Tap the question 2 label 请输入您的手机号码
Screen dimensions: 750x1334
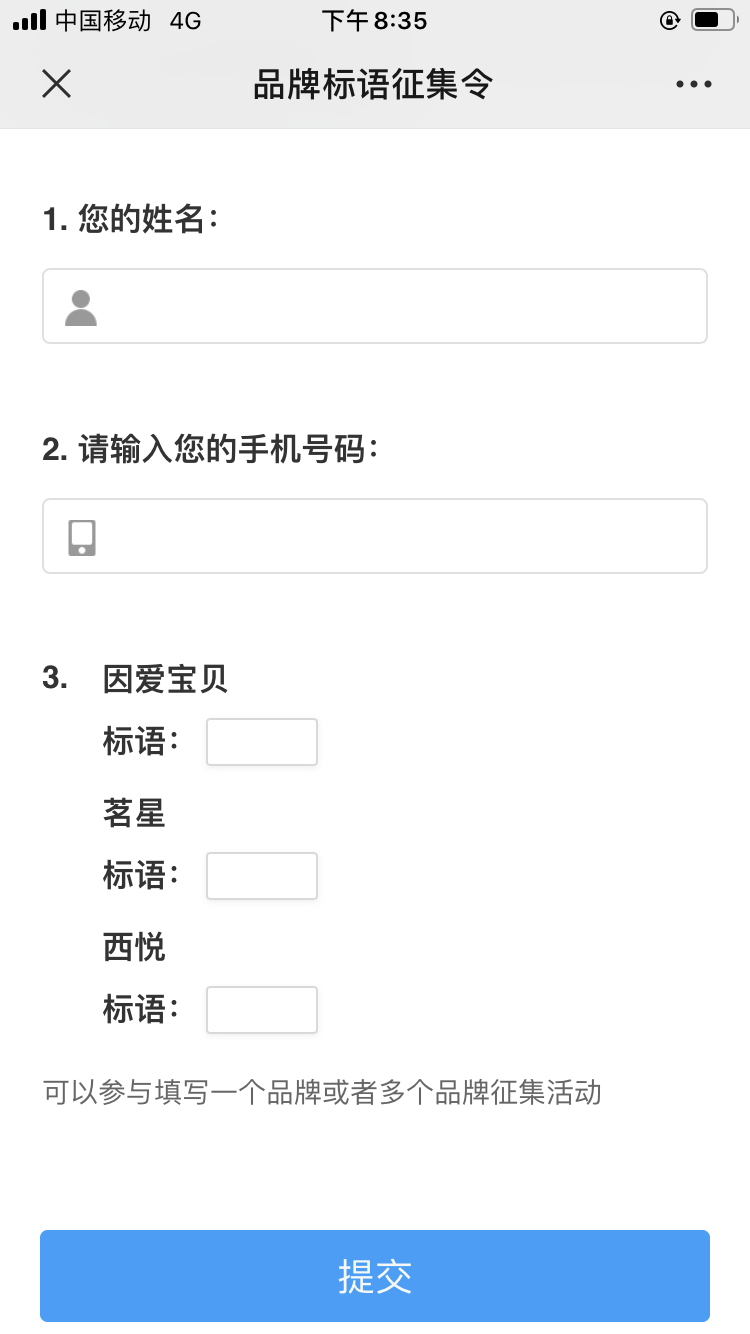(x=211, y=449)
